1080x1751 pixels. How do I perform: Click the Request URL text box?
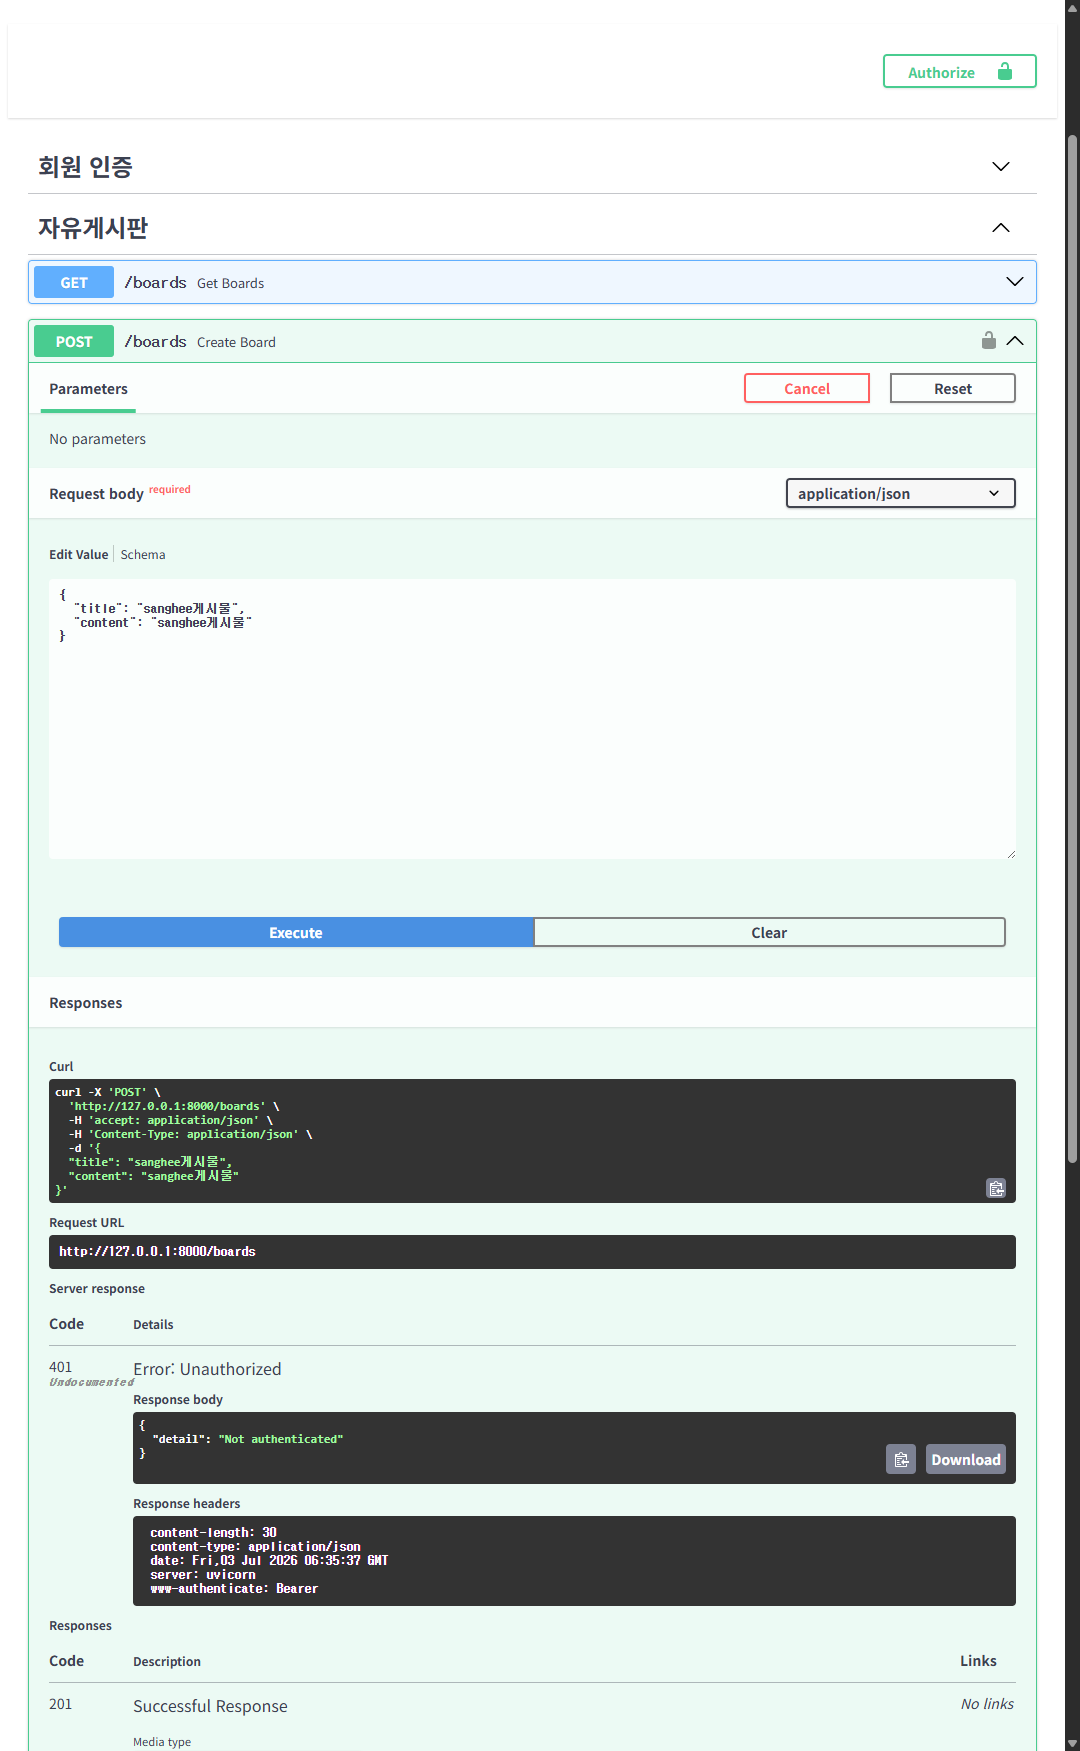[x=532, y=1252]
